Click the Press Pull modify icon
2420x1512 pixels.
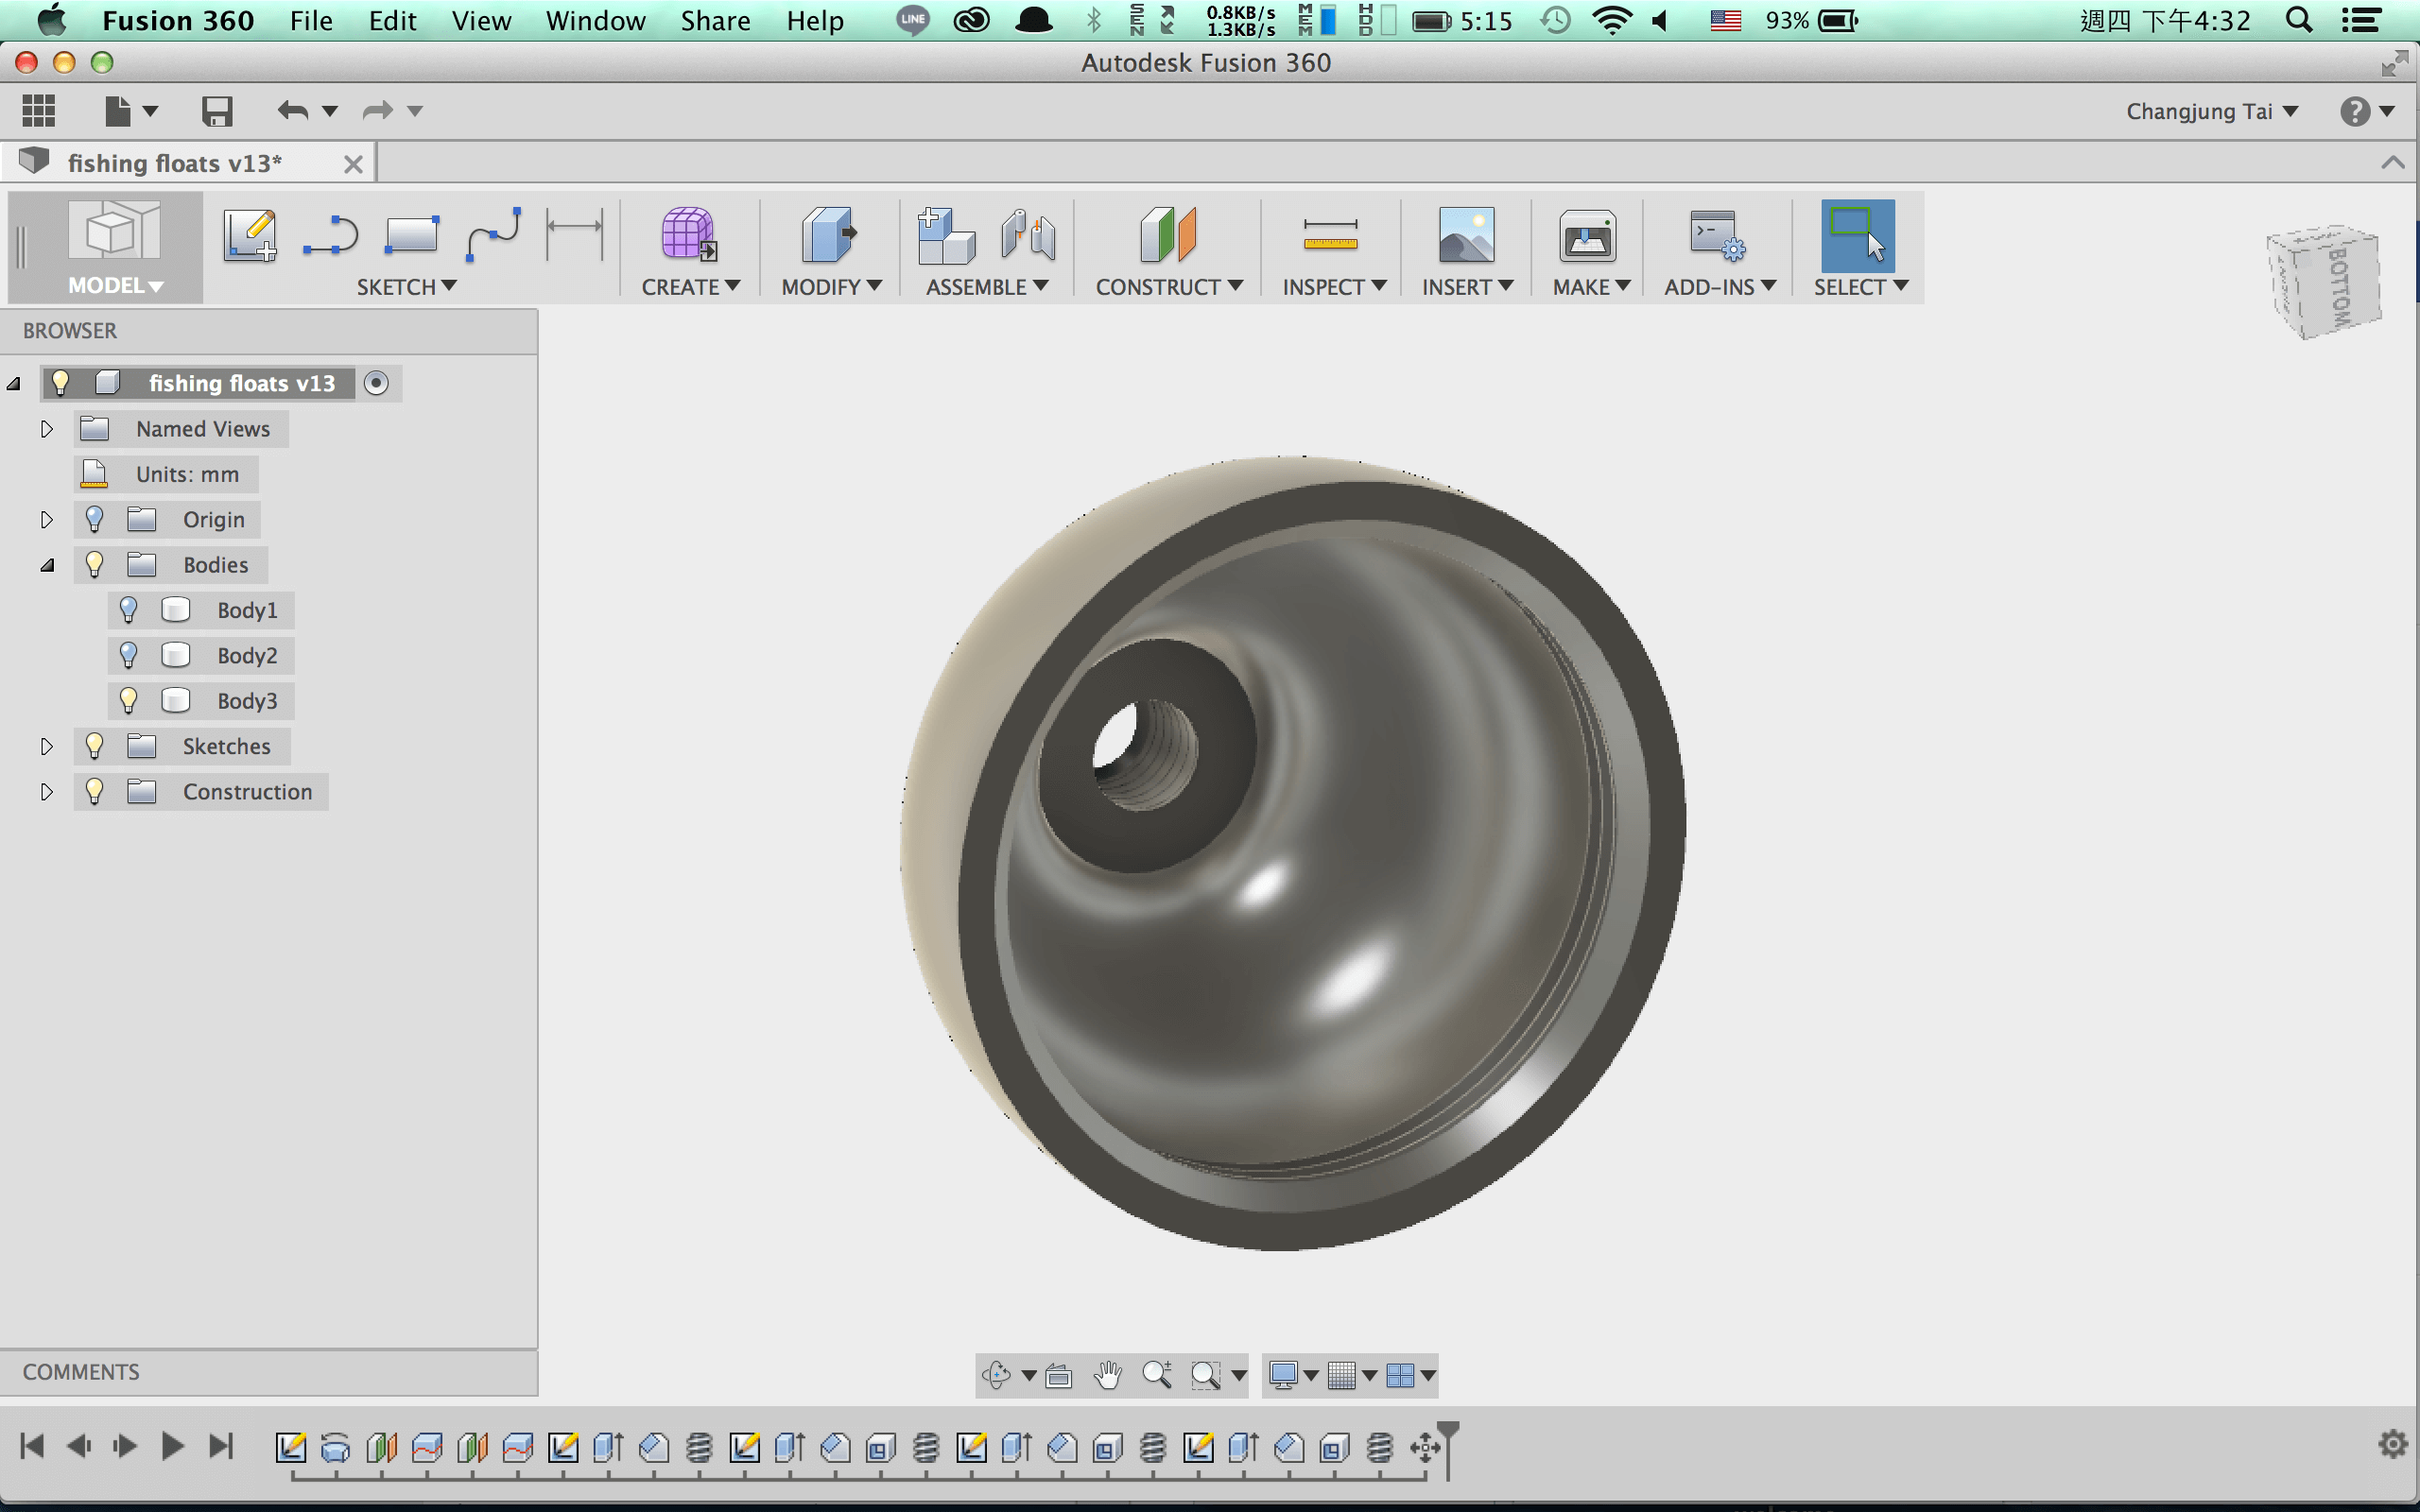[x=829, y=236]
